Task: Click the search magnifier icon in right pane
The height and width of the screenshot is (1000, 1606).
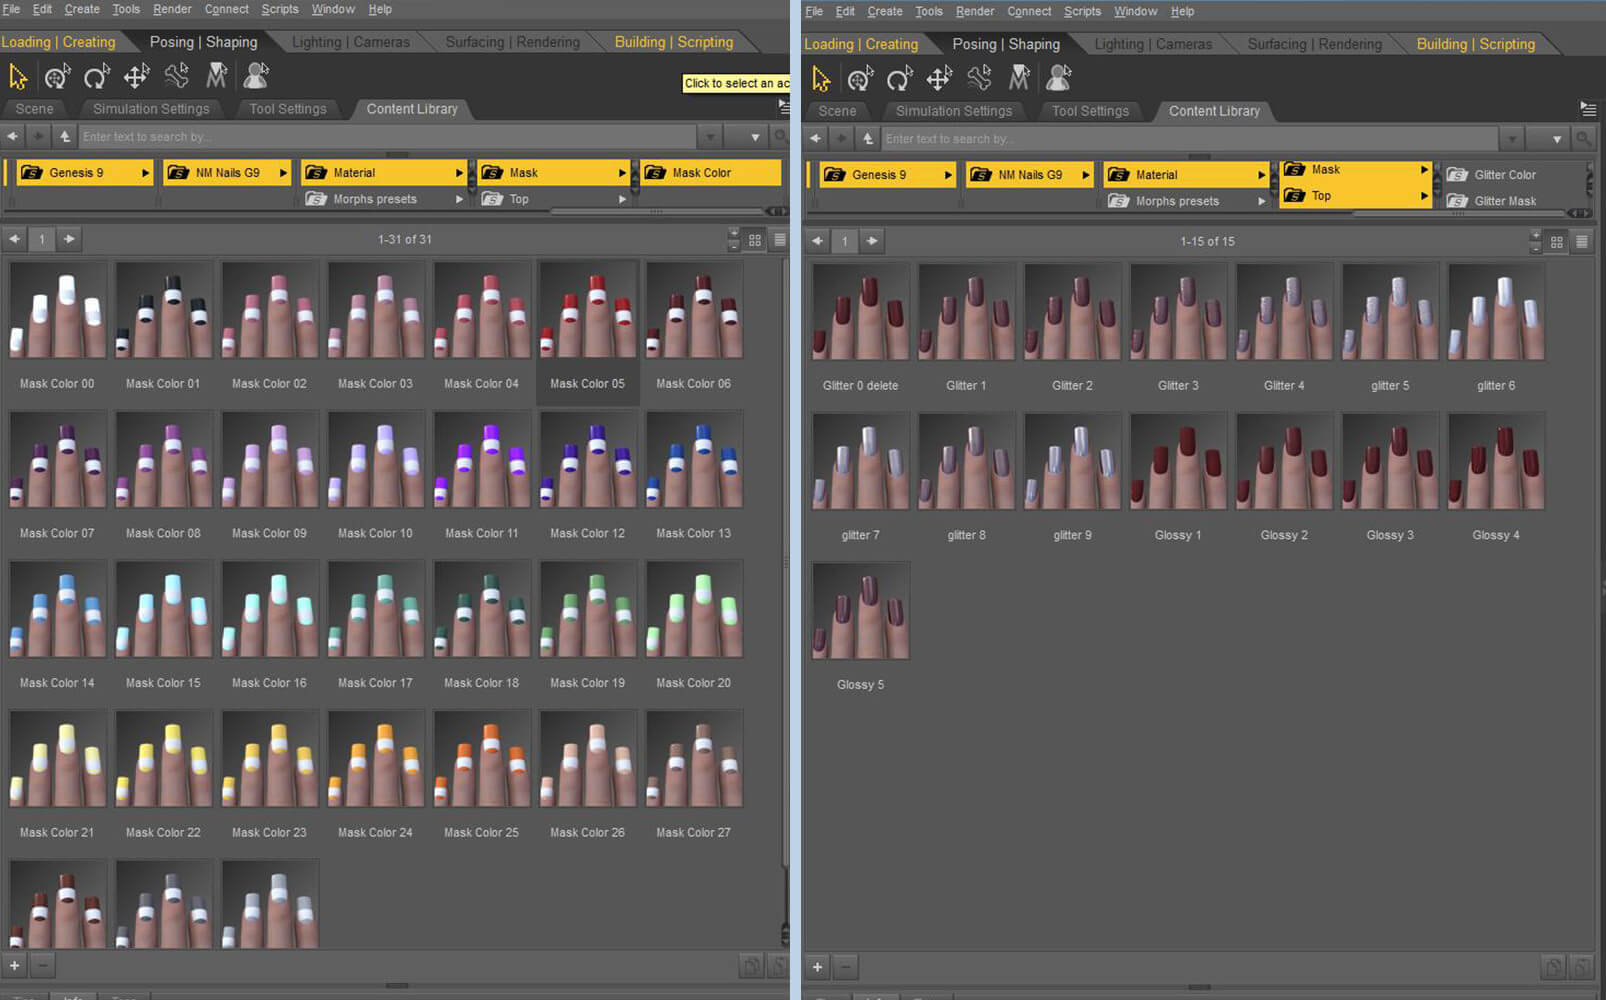Action: 1583,139
